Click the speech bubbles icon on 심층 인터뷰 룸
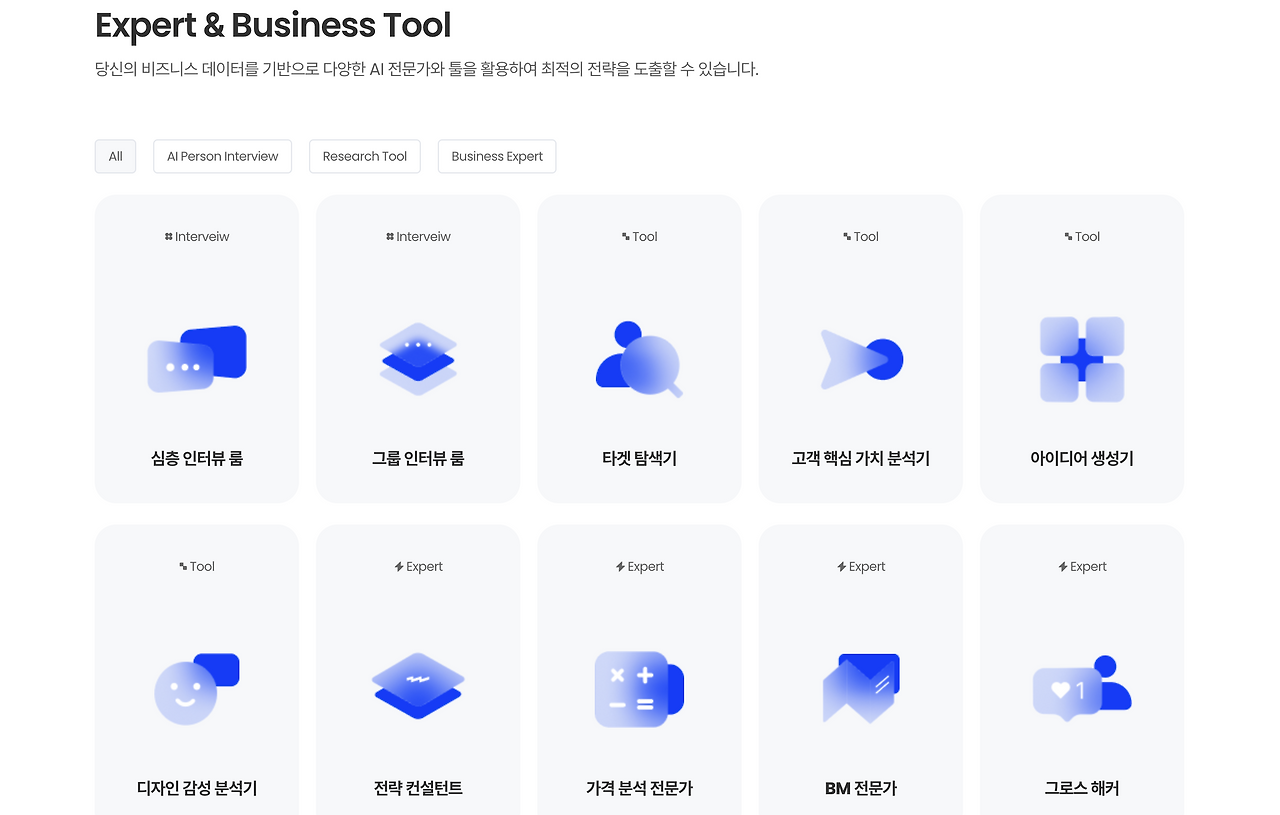The height and width of the screenshot is (815, 1280). point(197,359)
